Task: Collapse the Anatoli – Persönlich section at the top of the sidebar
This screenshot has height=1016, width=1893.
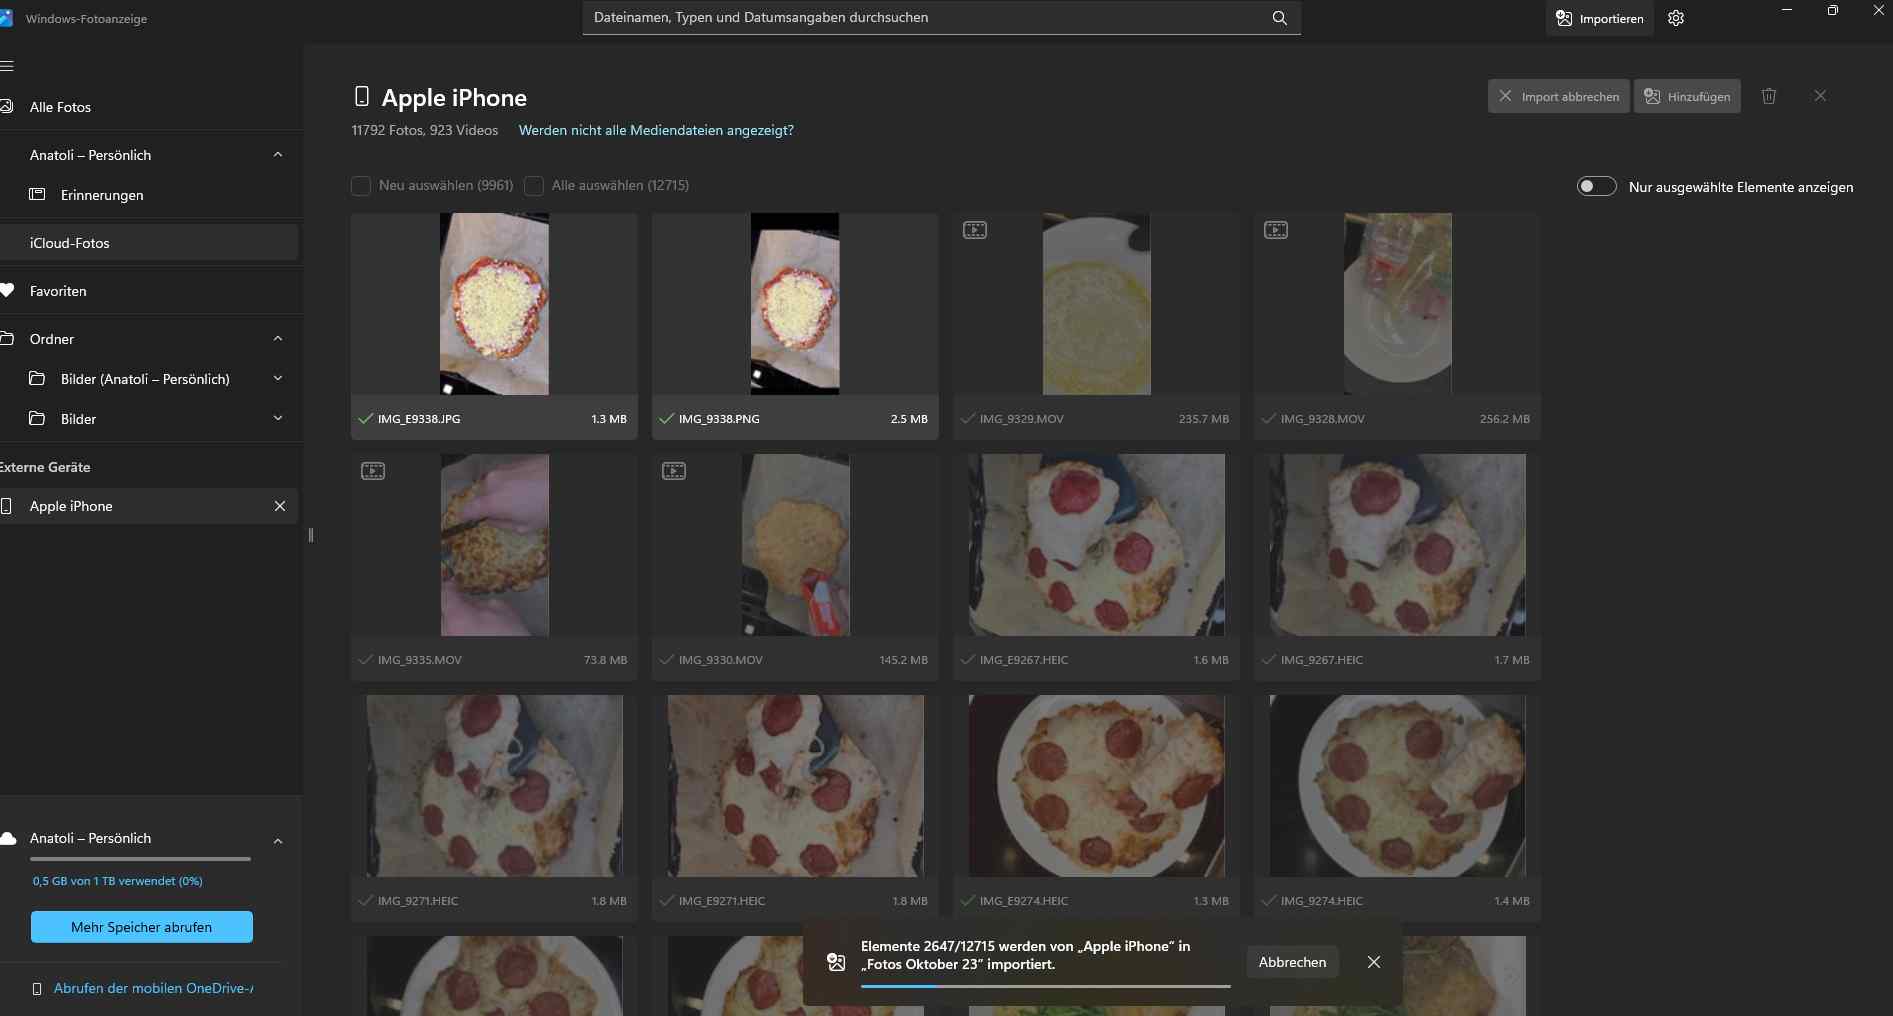Action: click(x=278, y=155)
